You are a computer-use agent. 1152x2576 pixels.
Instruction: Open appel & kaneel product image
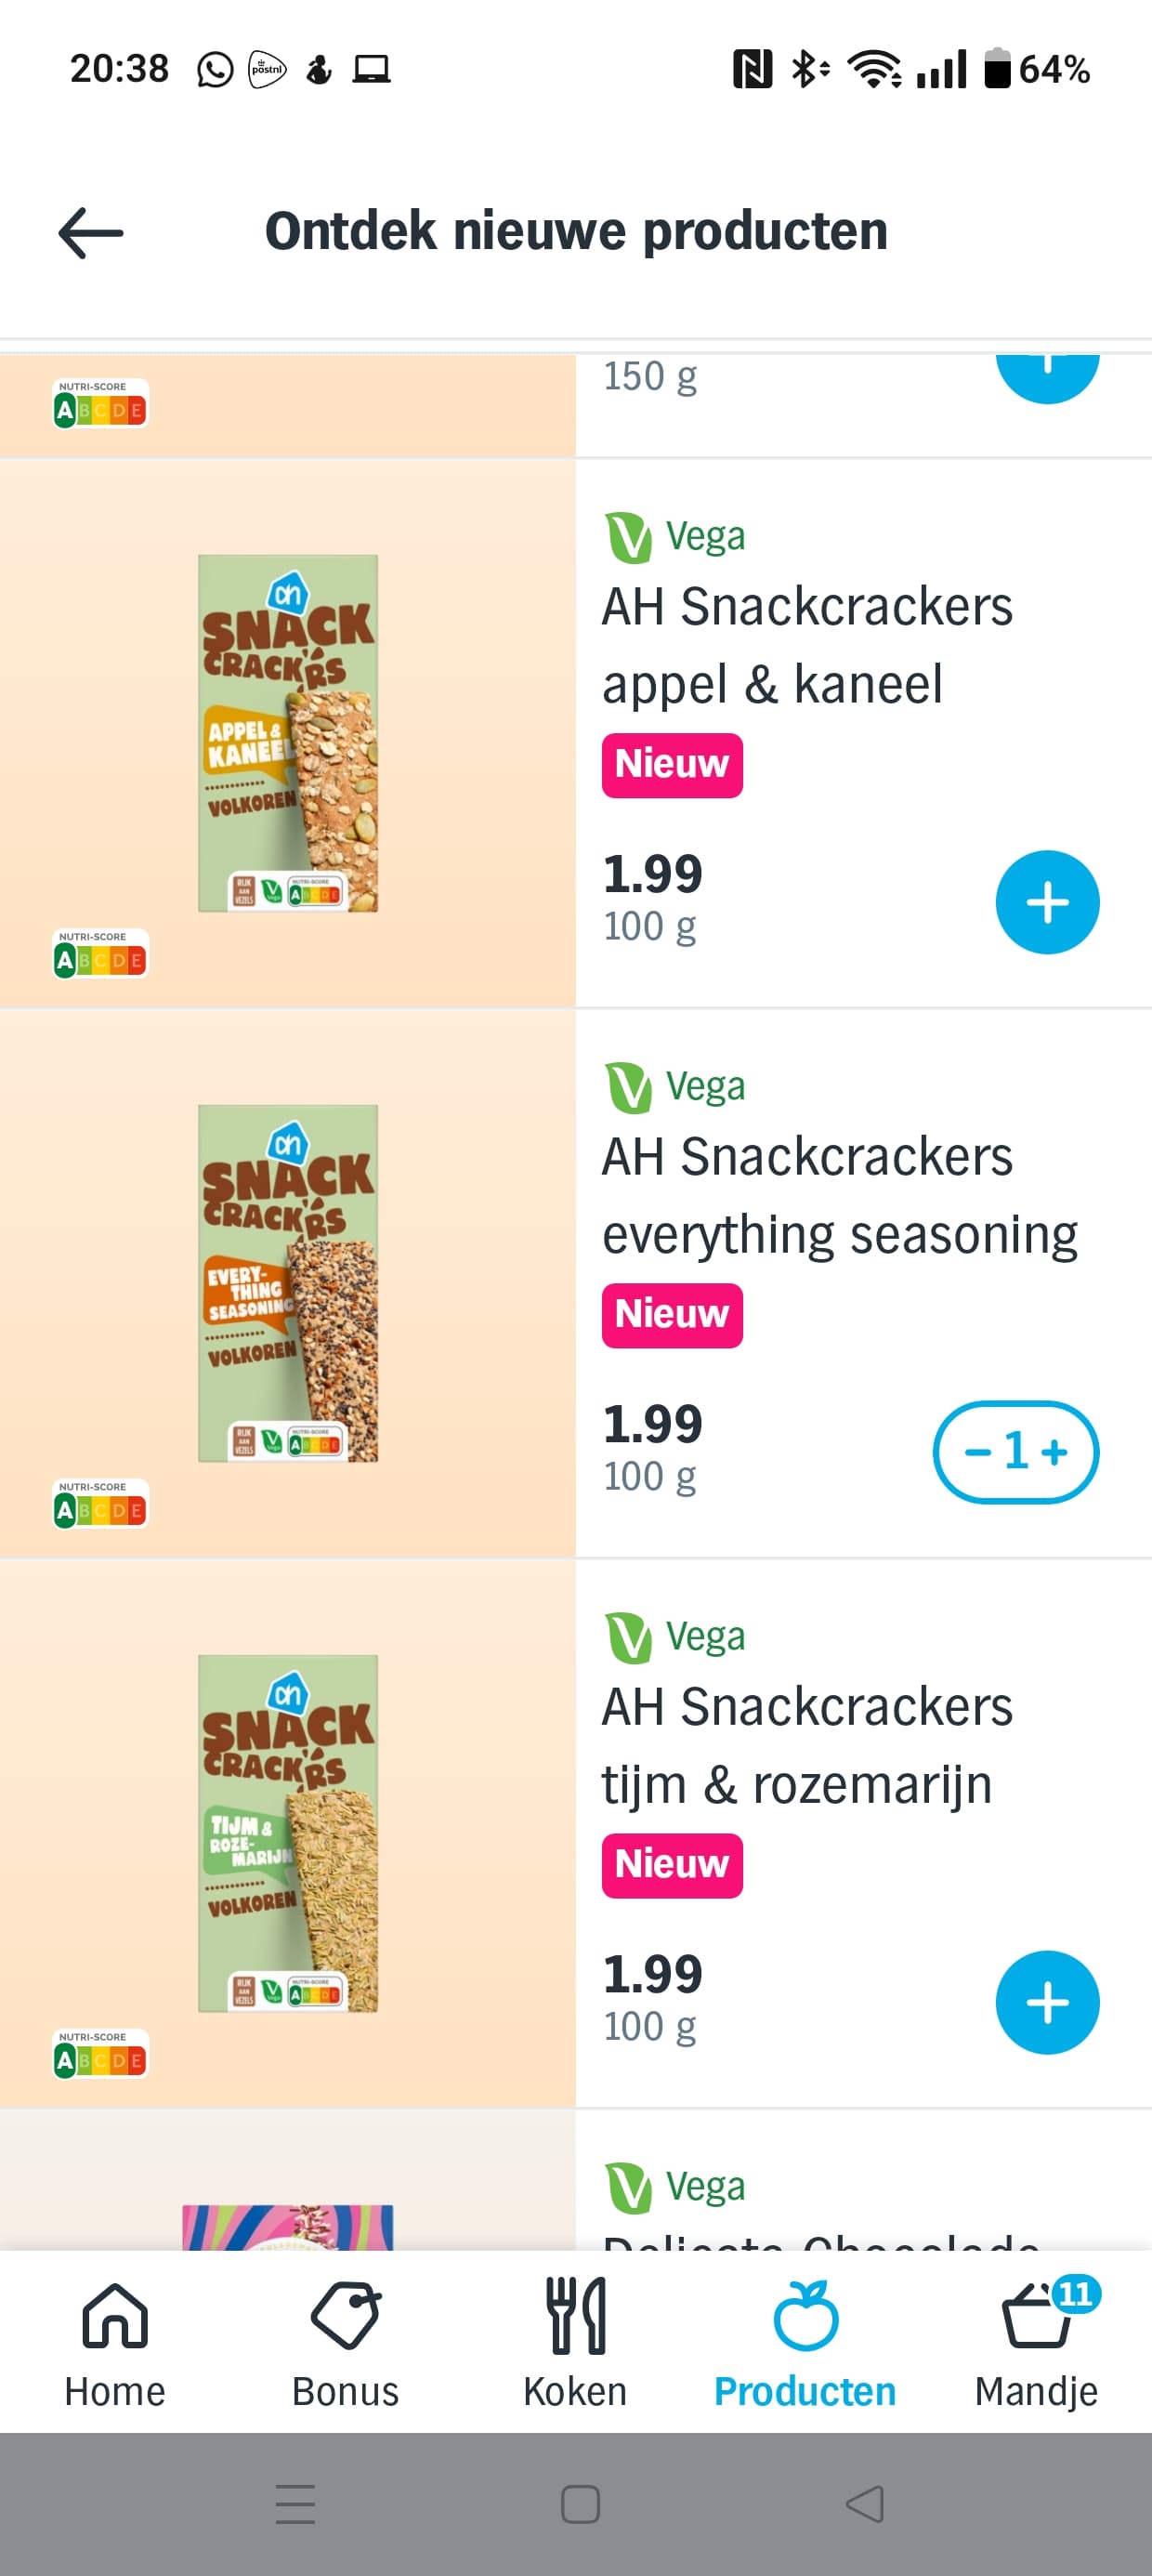[288, 733]
